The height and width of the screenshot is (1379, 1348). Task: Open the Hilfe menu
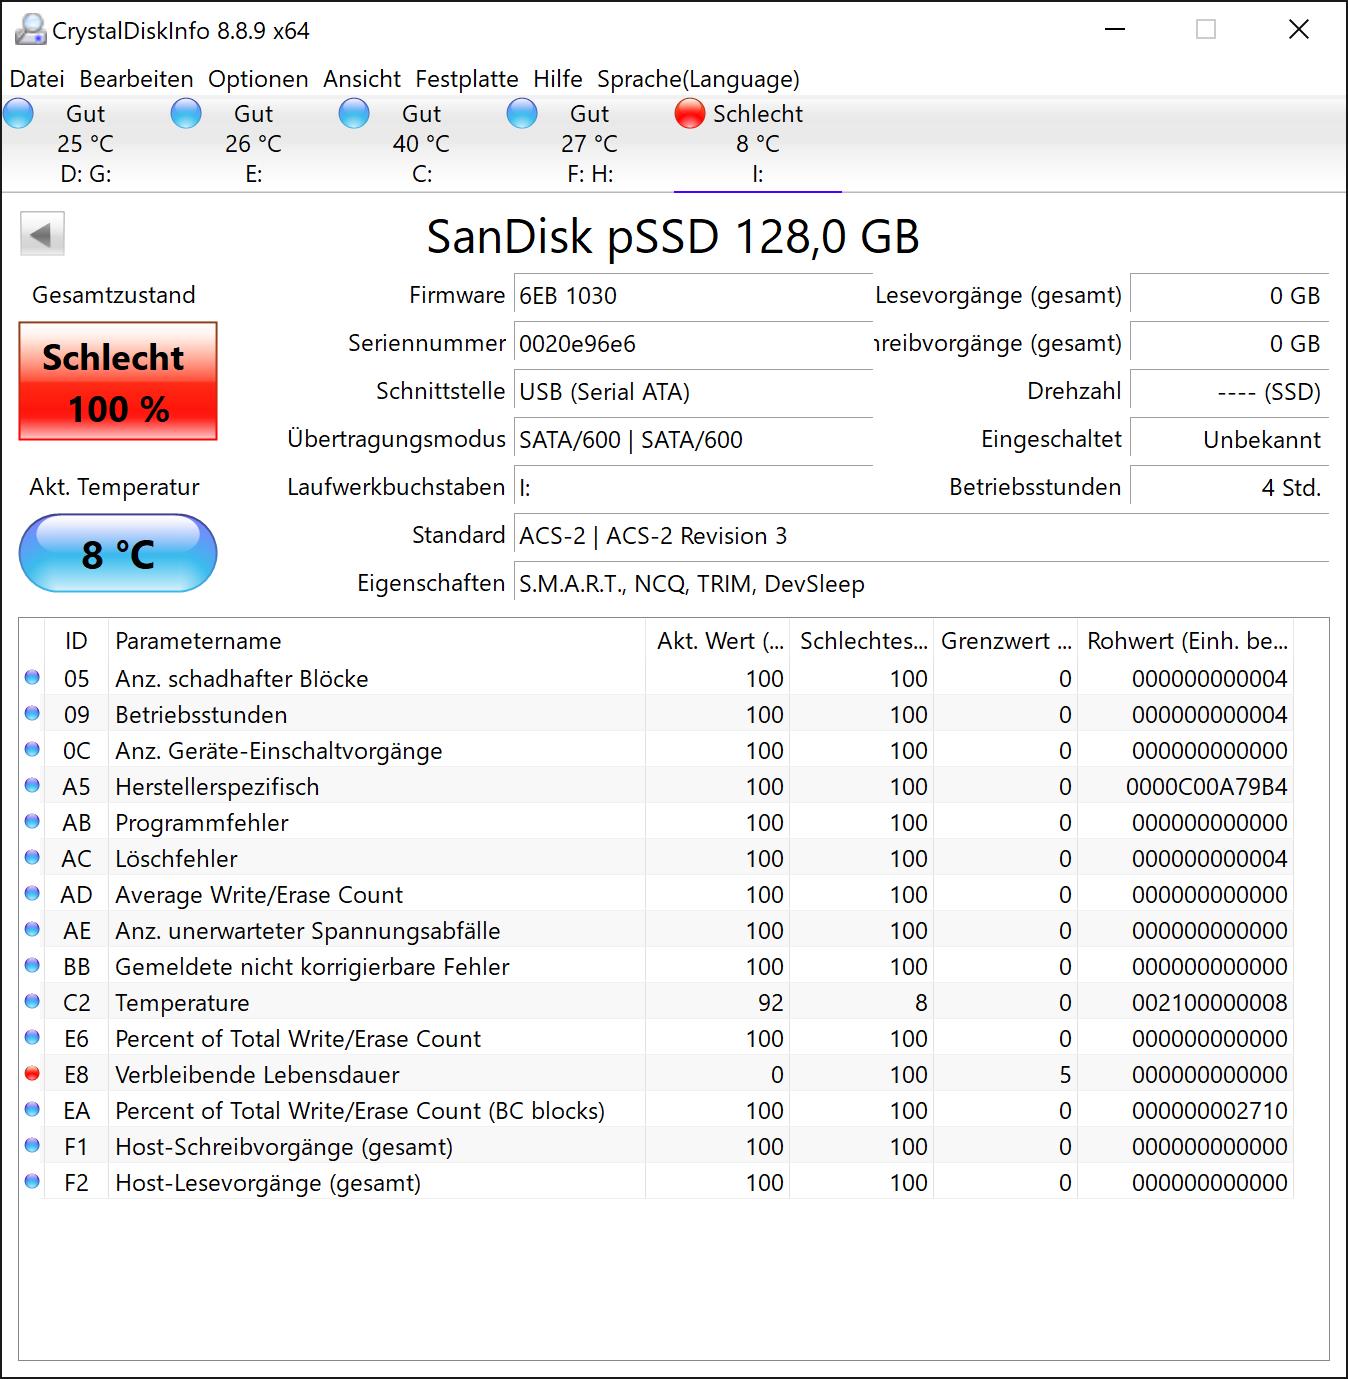tap(558, 79)
